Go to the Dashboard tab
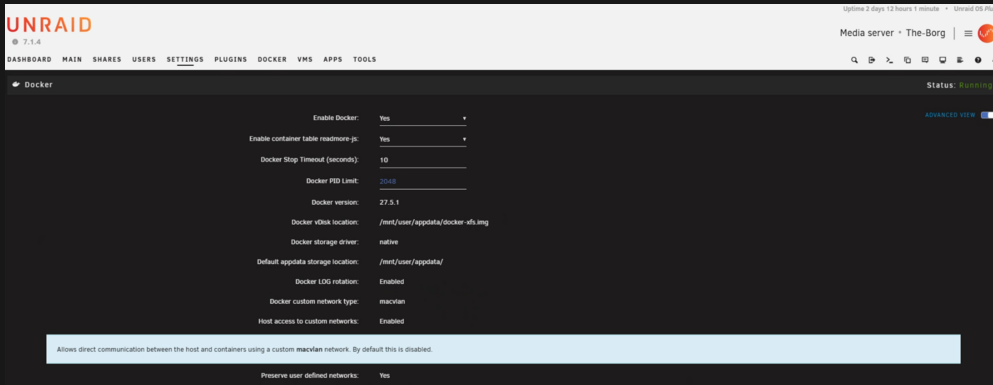This screenshot has width=993, height=385. click(x=29, y=60)
